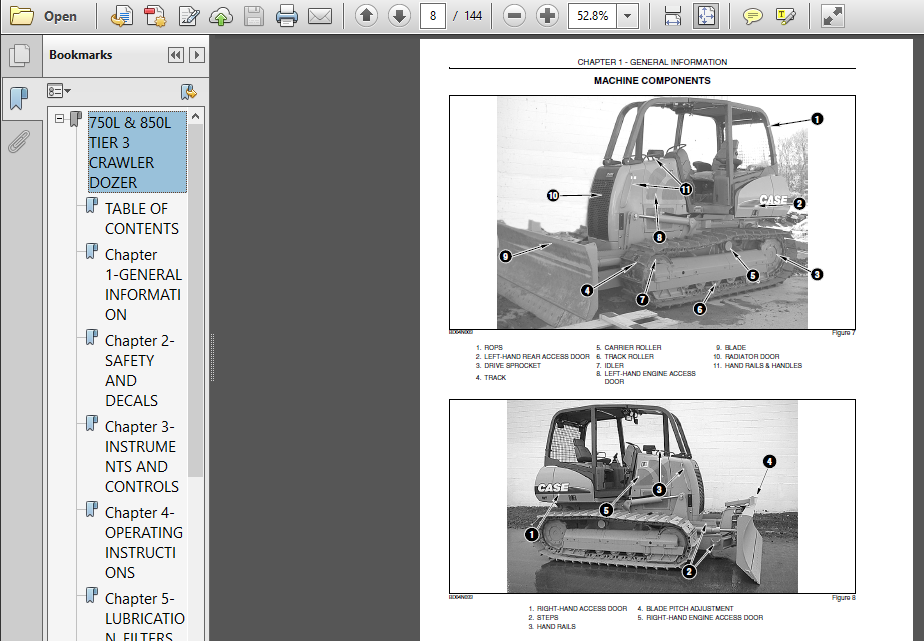Click the Figure 7 dozer photo
Screen dimensions: 924x641
pos(652,213)
